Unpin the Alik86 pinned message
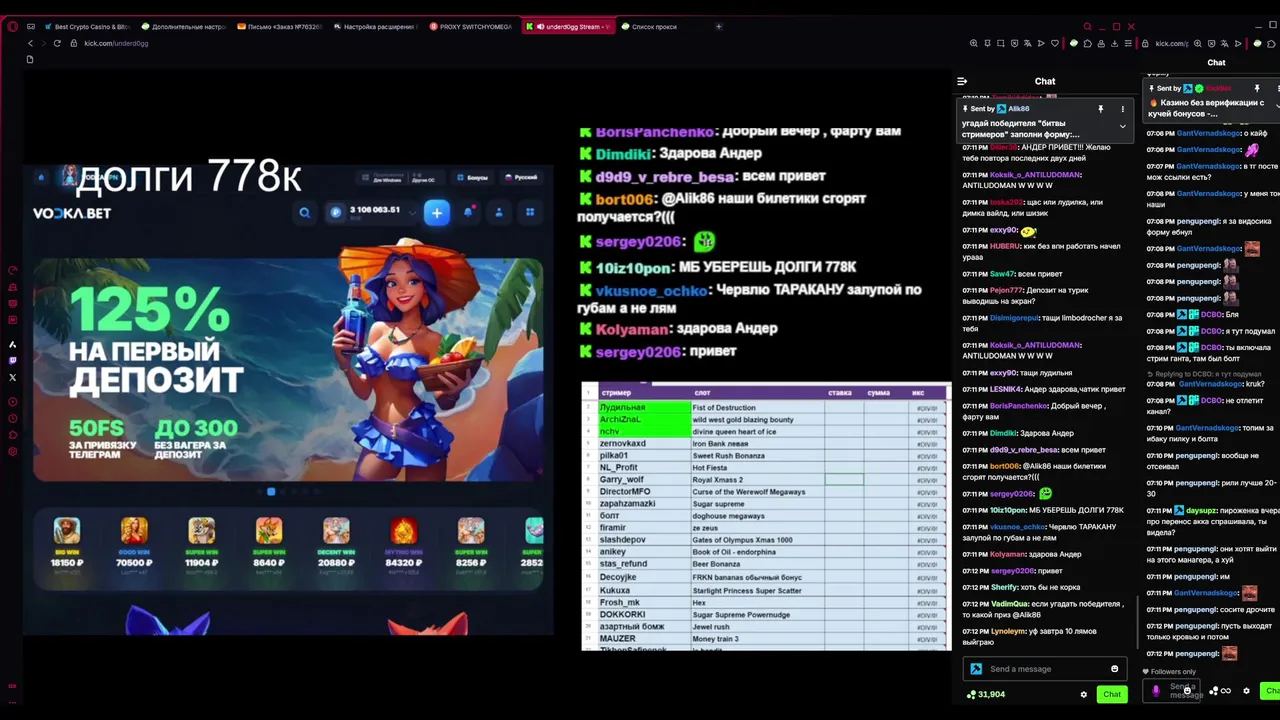The height and width of the screenshot is (720, 1280). click(1100, 109)
